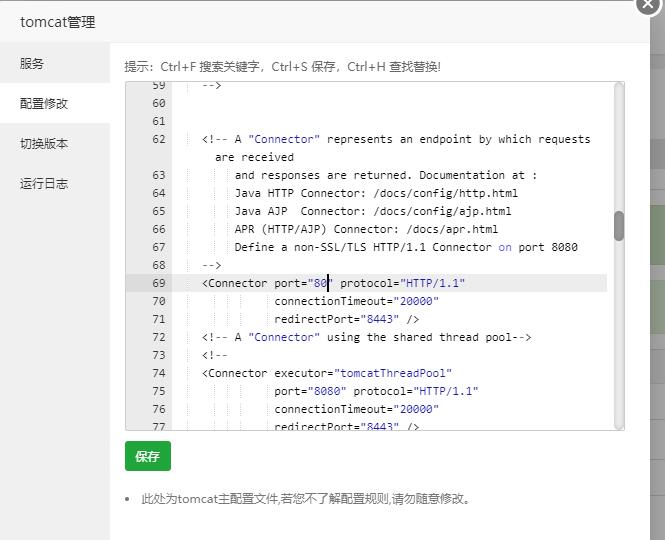
Task: Select the 配置修改 tab
Action: click(55, 103)
